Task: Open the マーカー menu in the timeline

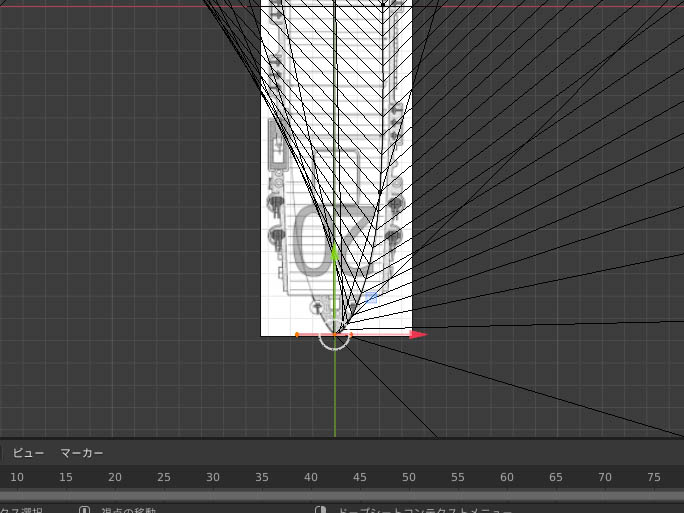Action: [82, 453]
